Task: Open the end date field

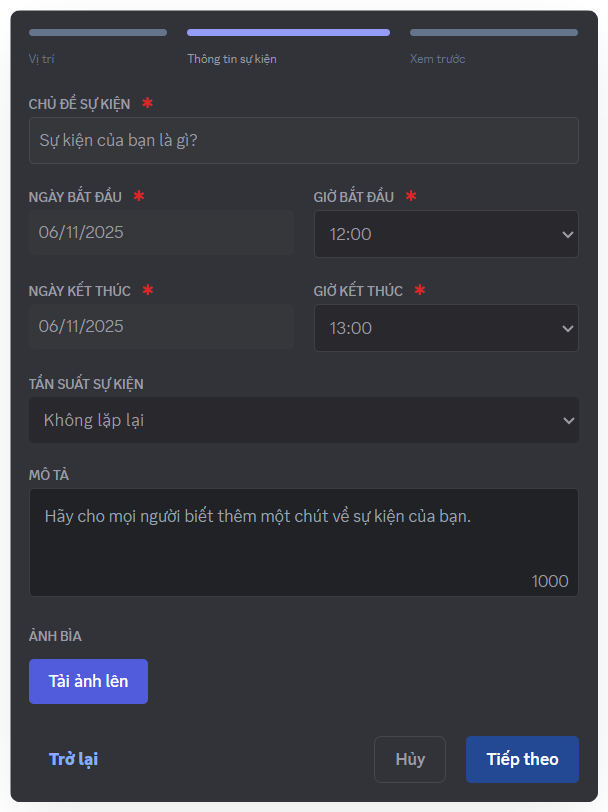Action: coord(160,326)
